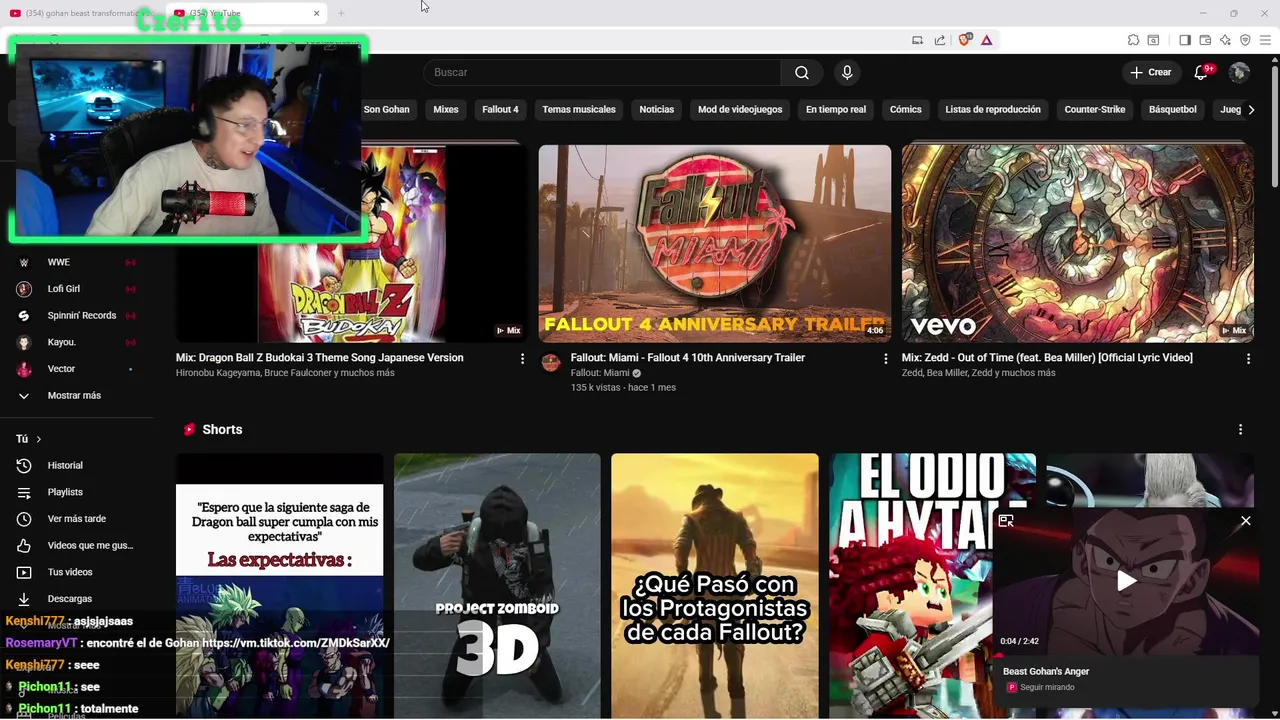Image resolution: width=1280 pixels, height=720 pixels.
Task: Play the Beast Gohan's Anger miniplayer
Action: 1126,580
